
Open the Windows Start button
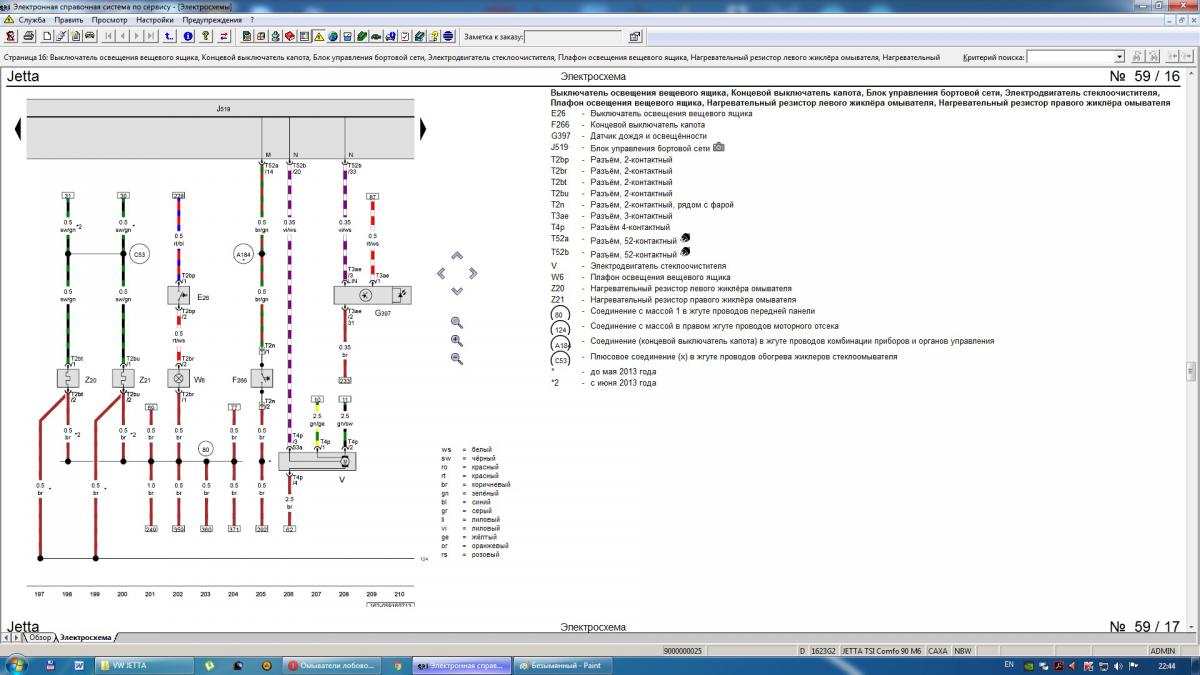(x=17, y=664)
